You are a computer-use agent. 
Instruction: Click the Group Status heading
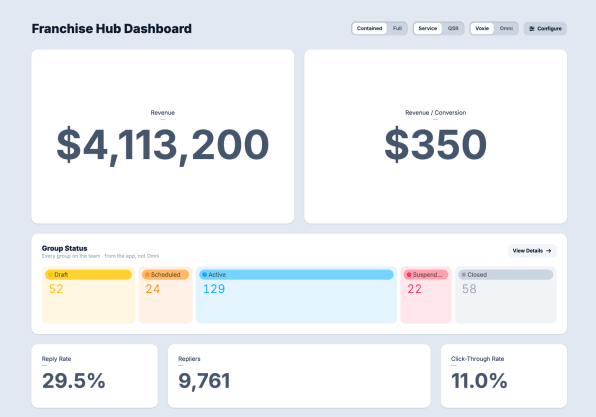click(x=65, y=248)
